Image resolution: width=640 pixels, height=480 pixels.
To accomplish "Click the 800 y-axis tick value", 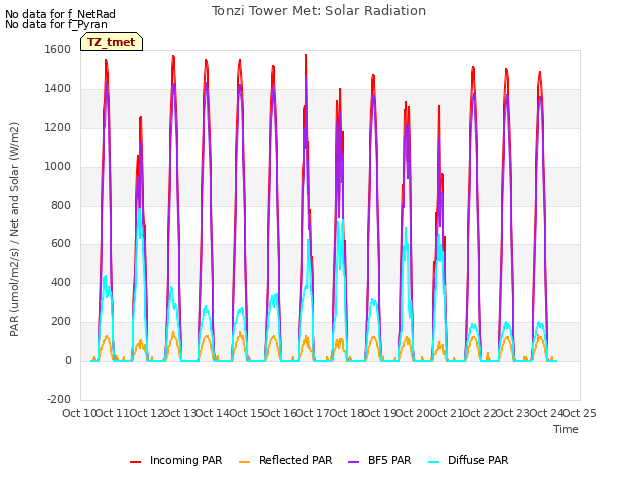I will coord(61,205).
